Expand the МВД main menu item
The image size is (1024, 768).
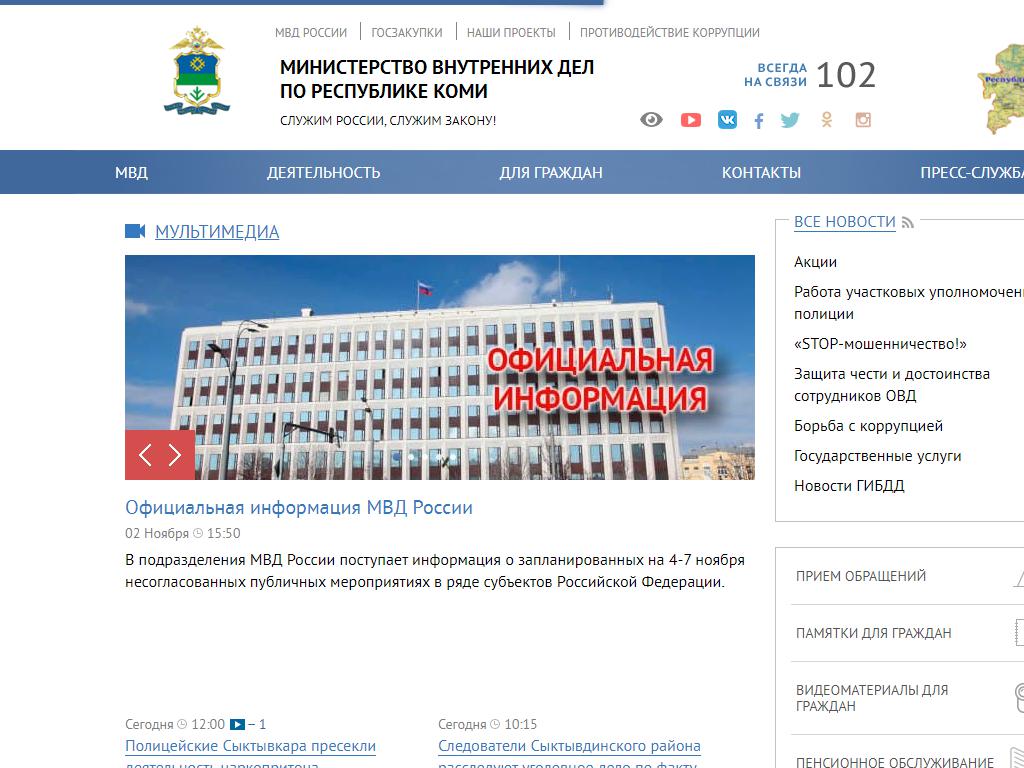pos(131,172)
